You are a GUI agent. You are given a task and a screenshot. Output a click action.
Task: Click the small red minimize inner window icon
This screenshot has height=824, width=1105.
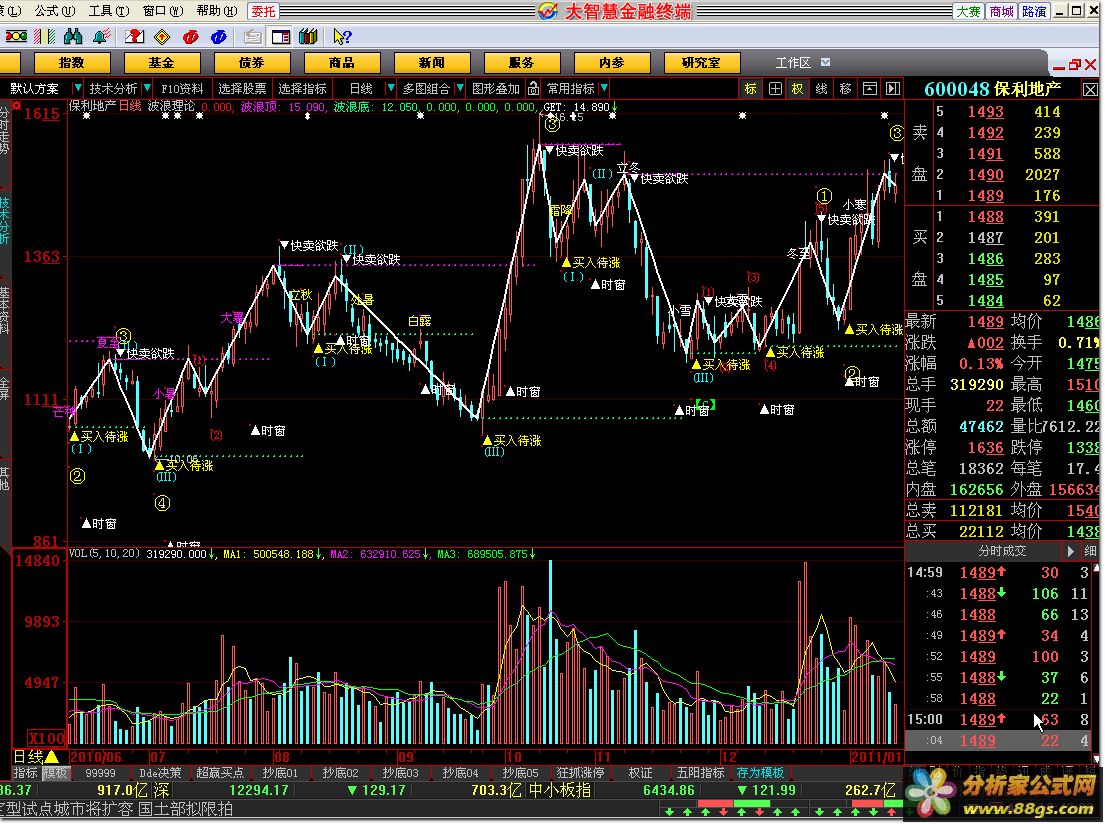pyautogui.click(x=1059, y=66)
